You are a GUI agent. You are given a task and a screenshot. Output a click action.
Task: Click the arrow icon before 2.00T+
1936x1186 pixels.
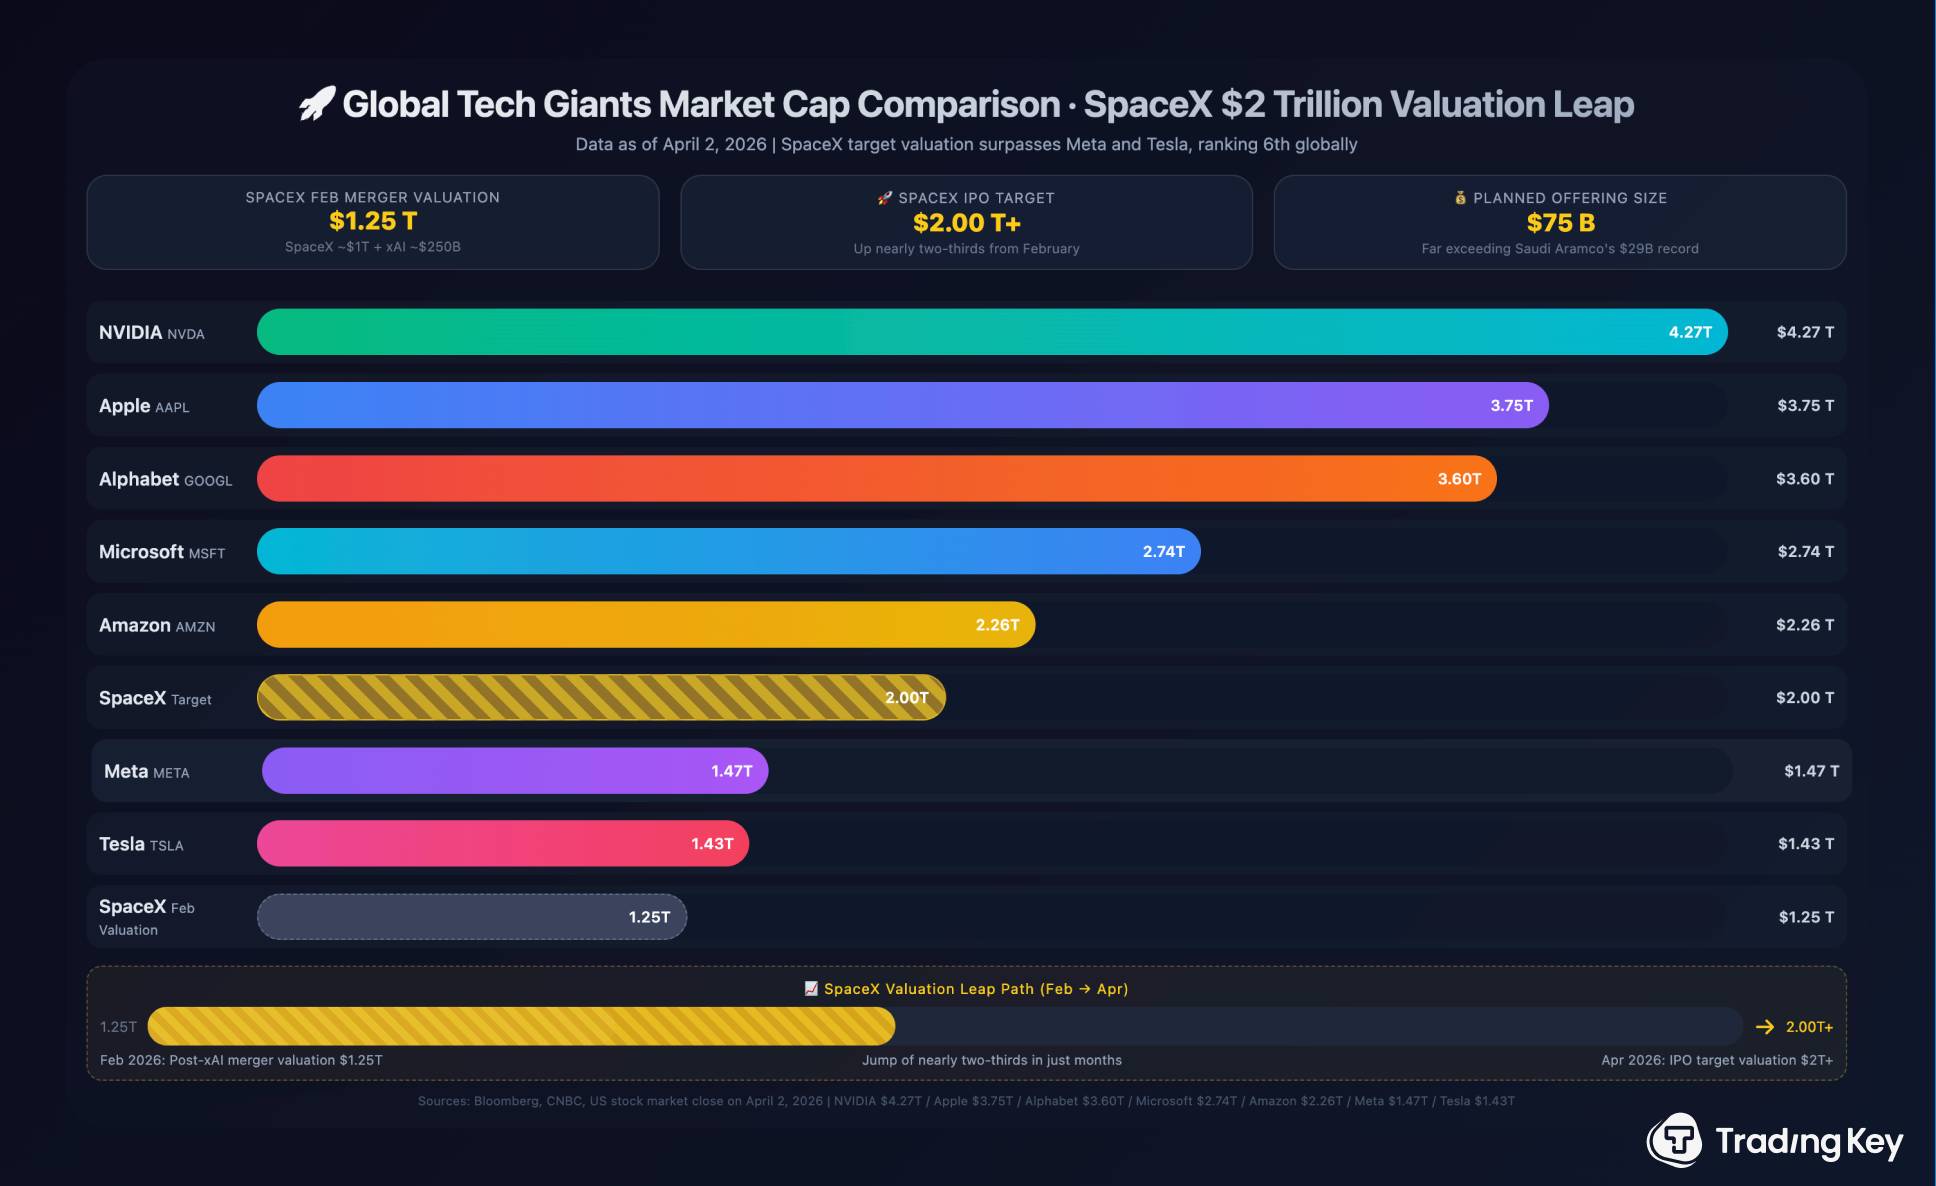pos(1765,1027)
